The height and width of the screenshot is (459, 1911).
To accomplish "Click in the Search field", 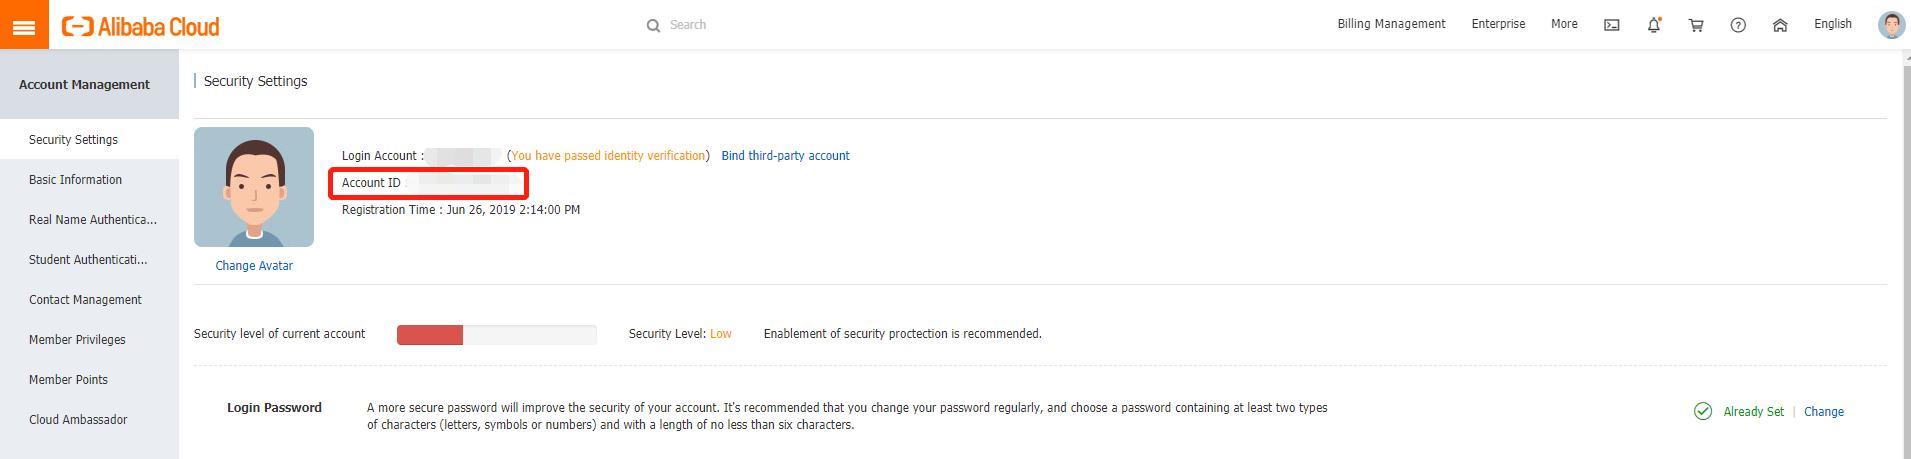I will click(720, 25).
